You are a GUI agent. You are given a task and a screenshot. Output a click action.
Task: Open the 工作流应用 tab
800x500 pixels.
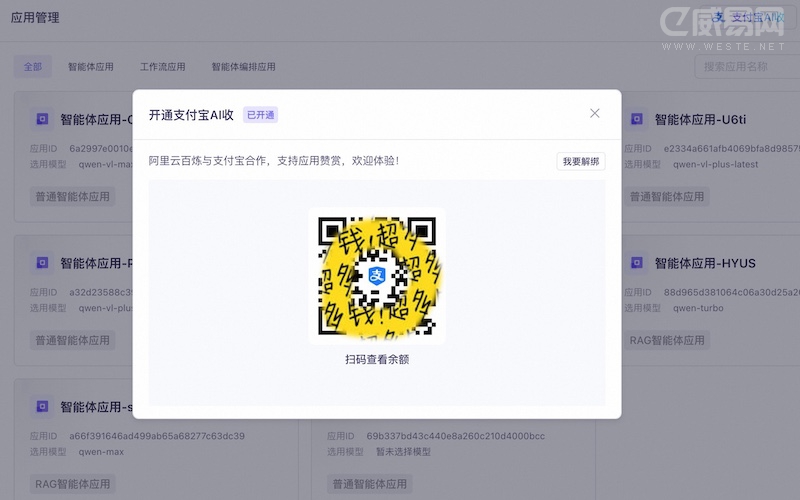point(162,67)
